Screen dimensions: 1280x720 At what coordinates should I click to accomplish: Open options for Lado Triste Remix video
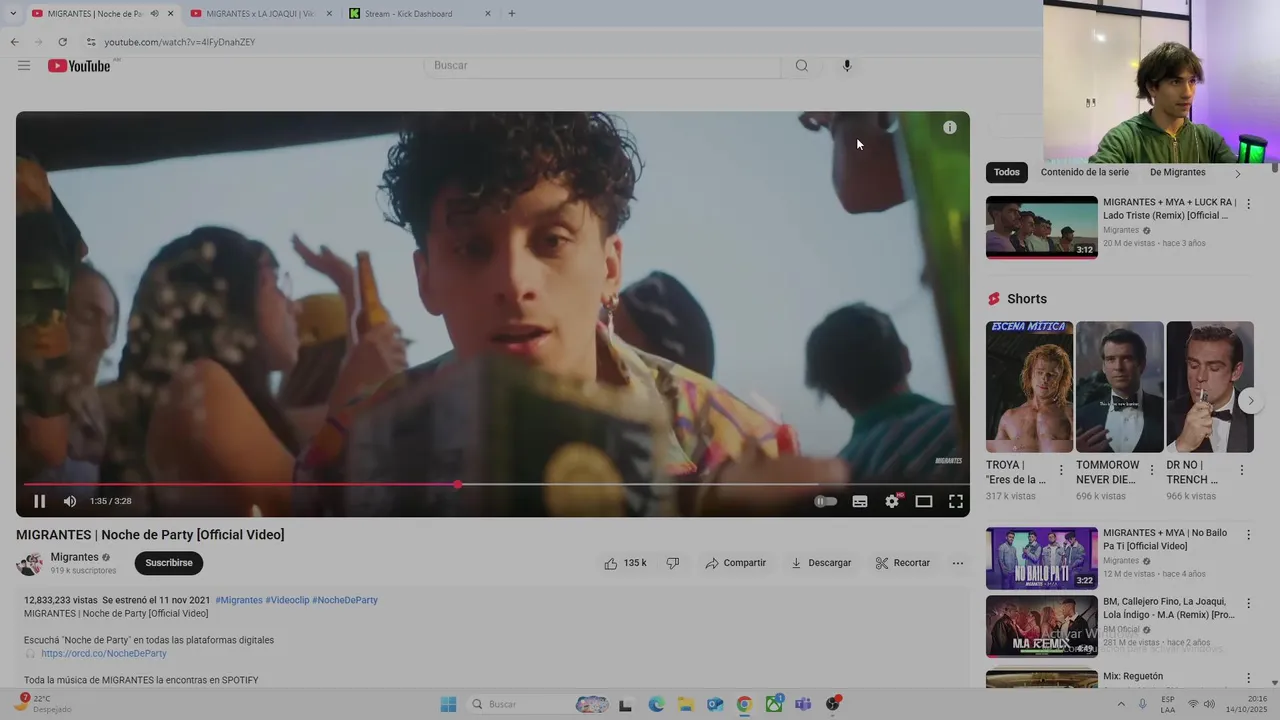[1248, 204]
